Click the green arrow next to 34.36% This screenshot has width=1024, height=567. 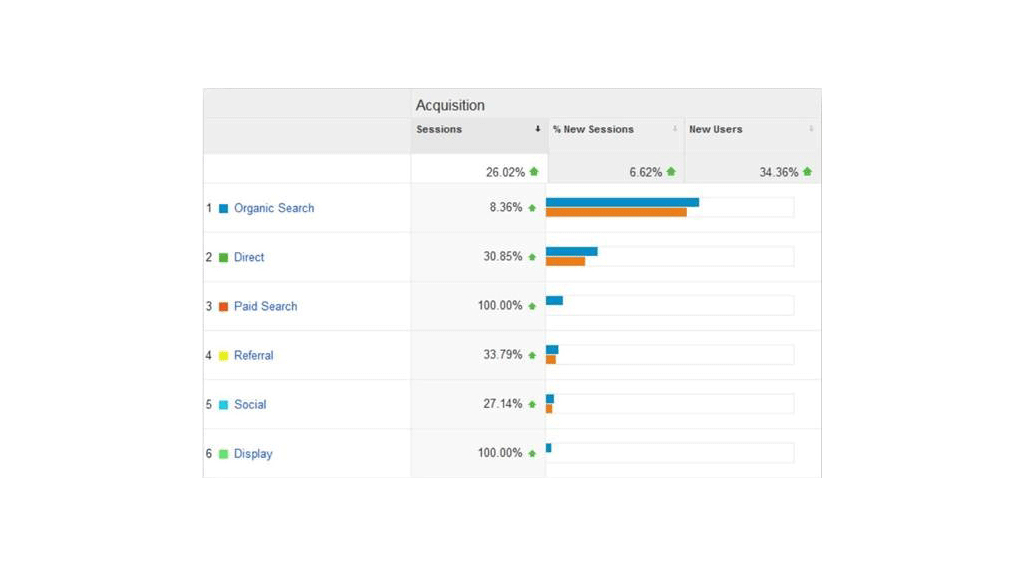(807, 172)
